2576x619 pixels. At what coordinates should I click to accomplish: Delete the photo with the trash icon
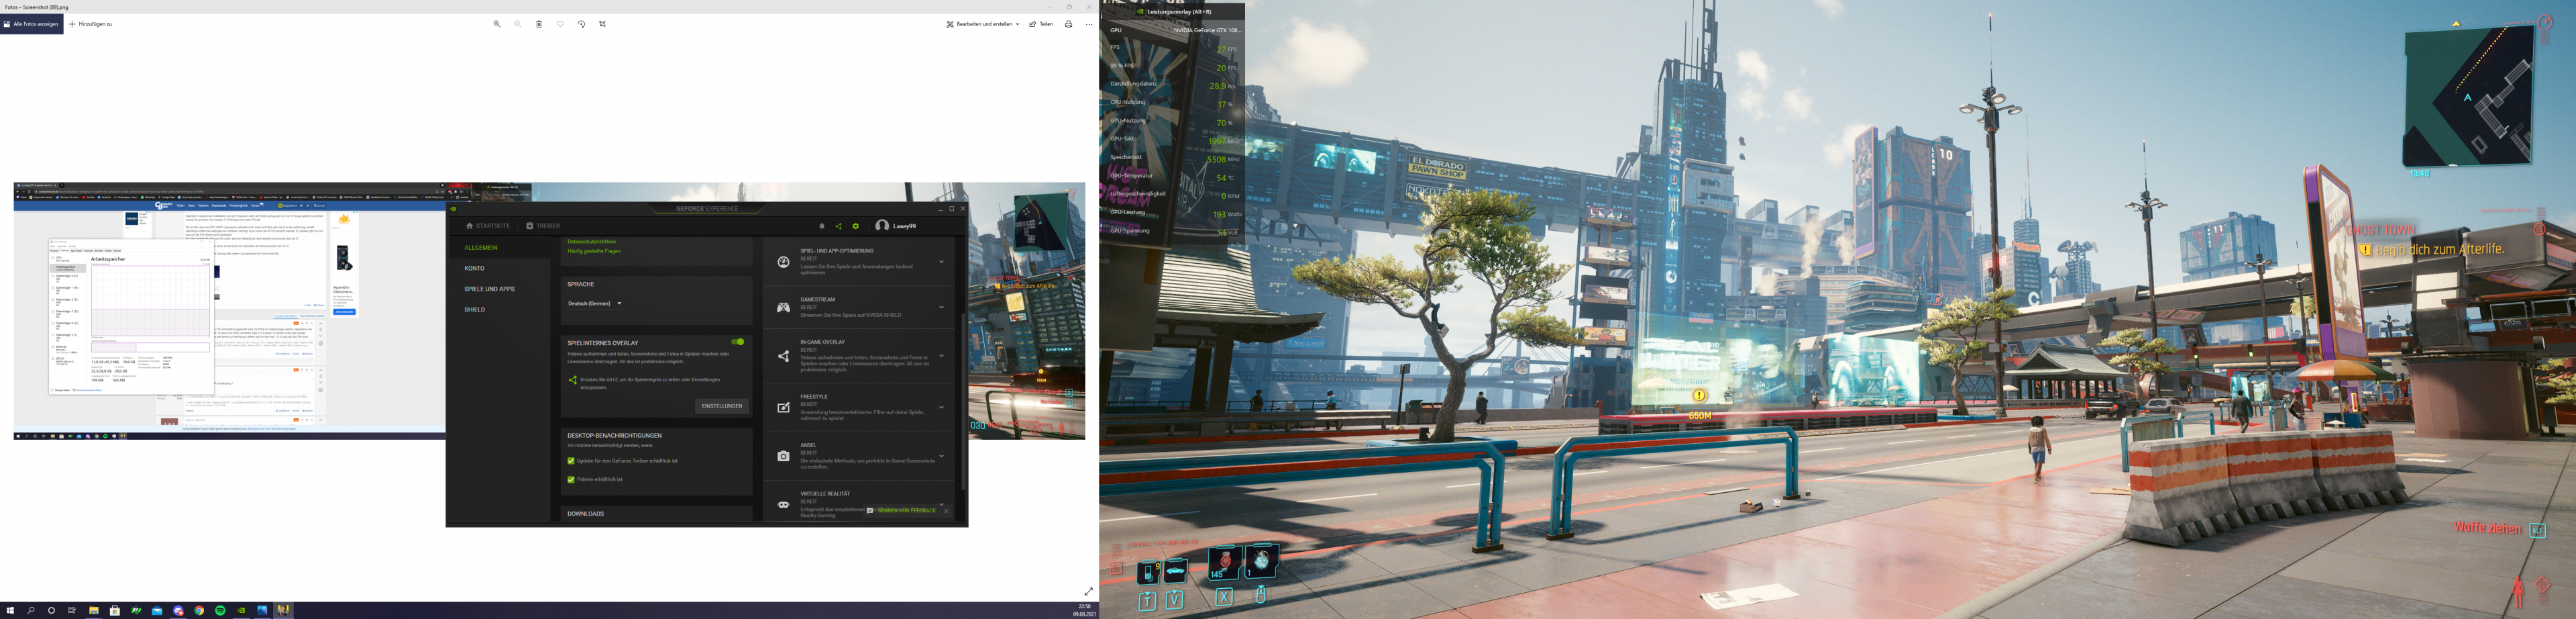pyautogui.click(x=539, y=24)
